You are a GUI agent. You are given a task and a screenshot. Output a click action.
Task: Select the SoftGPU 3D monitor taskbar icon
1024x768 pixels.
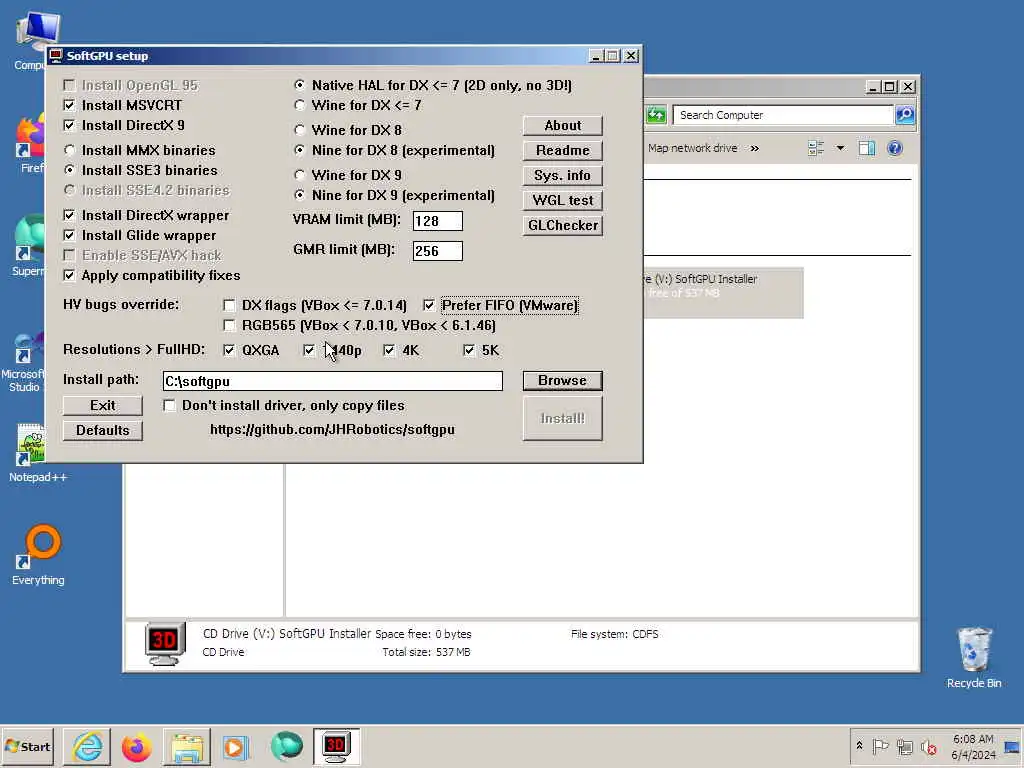click(336, 747)
